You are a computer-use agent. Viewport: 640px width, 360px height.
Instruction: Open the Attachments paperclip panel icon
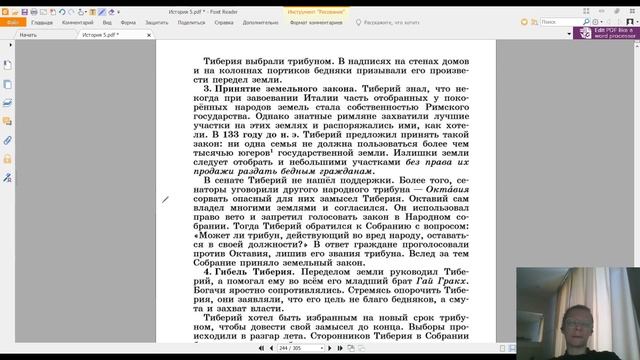[x=7, y=140]
